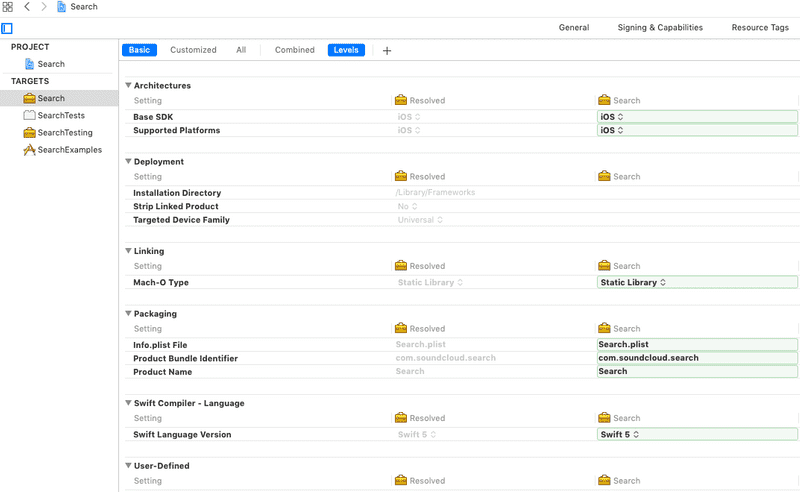Screen dimensions: 800x492
Task: Switch to Combined view
Action: coord(294,50)
